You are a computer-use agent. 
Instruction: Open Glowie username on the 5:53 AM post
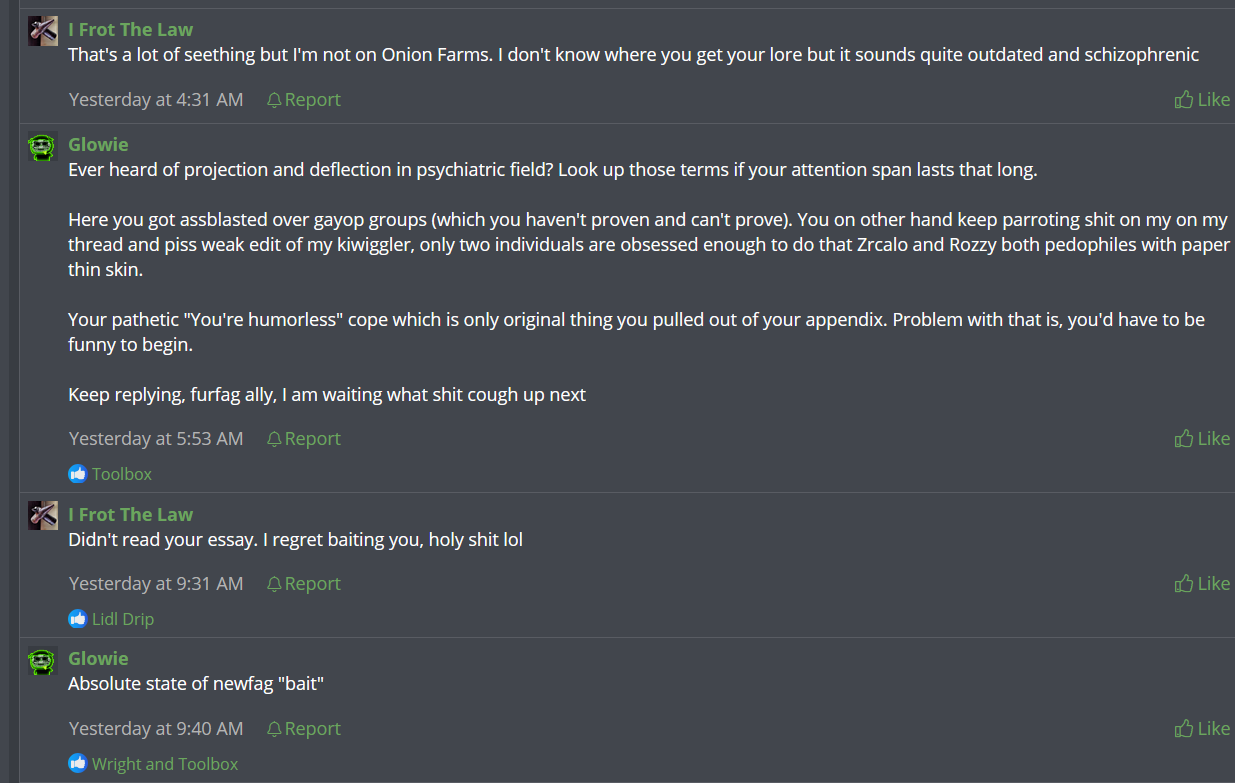[98, 145]
